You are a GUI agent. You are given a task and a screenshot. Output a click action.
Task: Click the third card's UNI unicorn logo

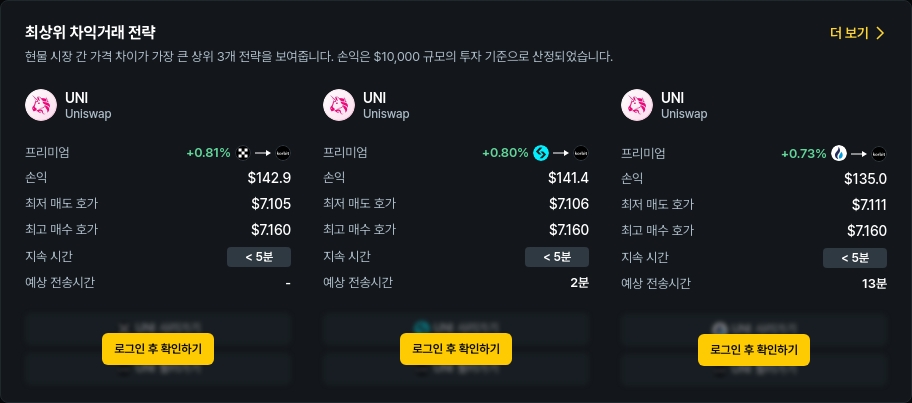[637, 105]
